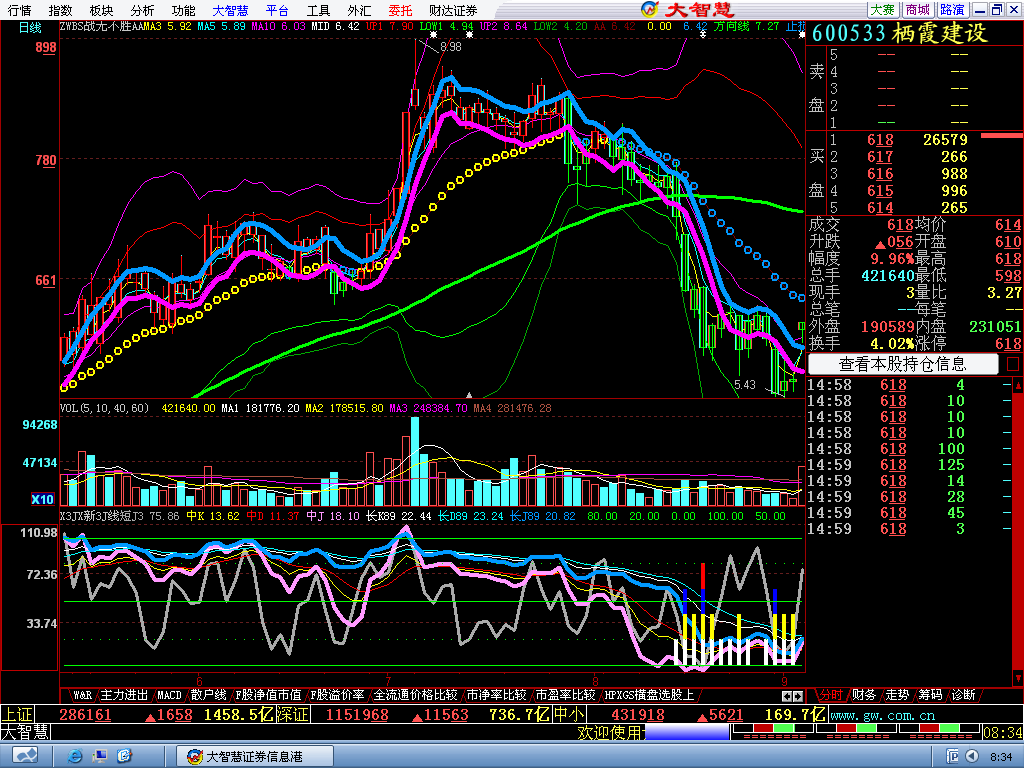Viewport: 1024px width, 768px height.
Task: Click the VOL(5,10,40,60) indicator label
Action: [x=104, y=408]
